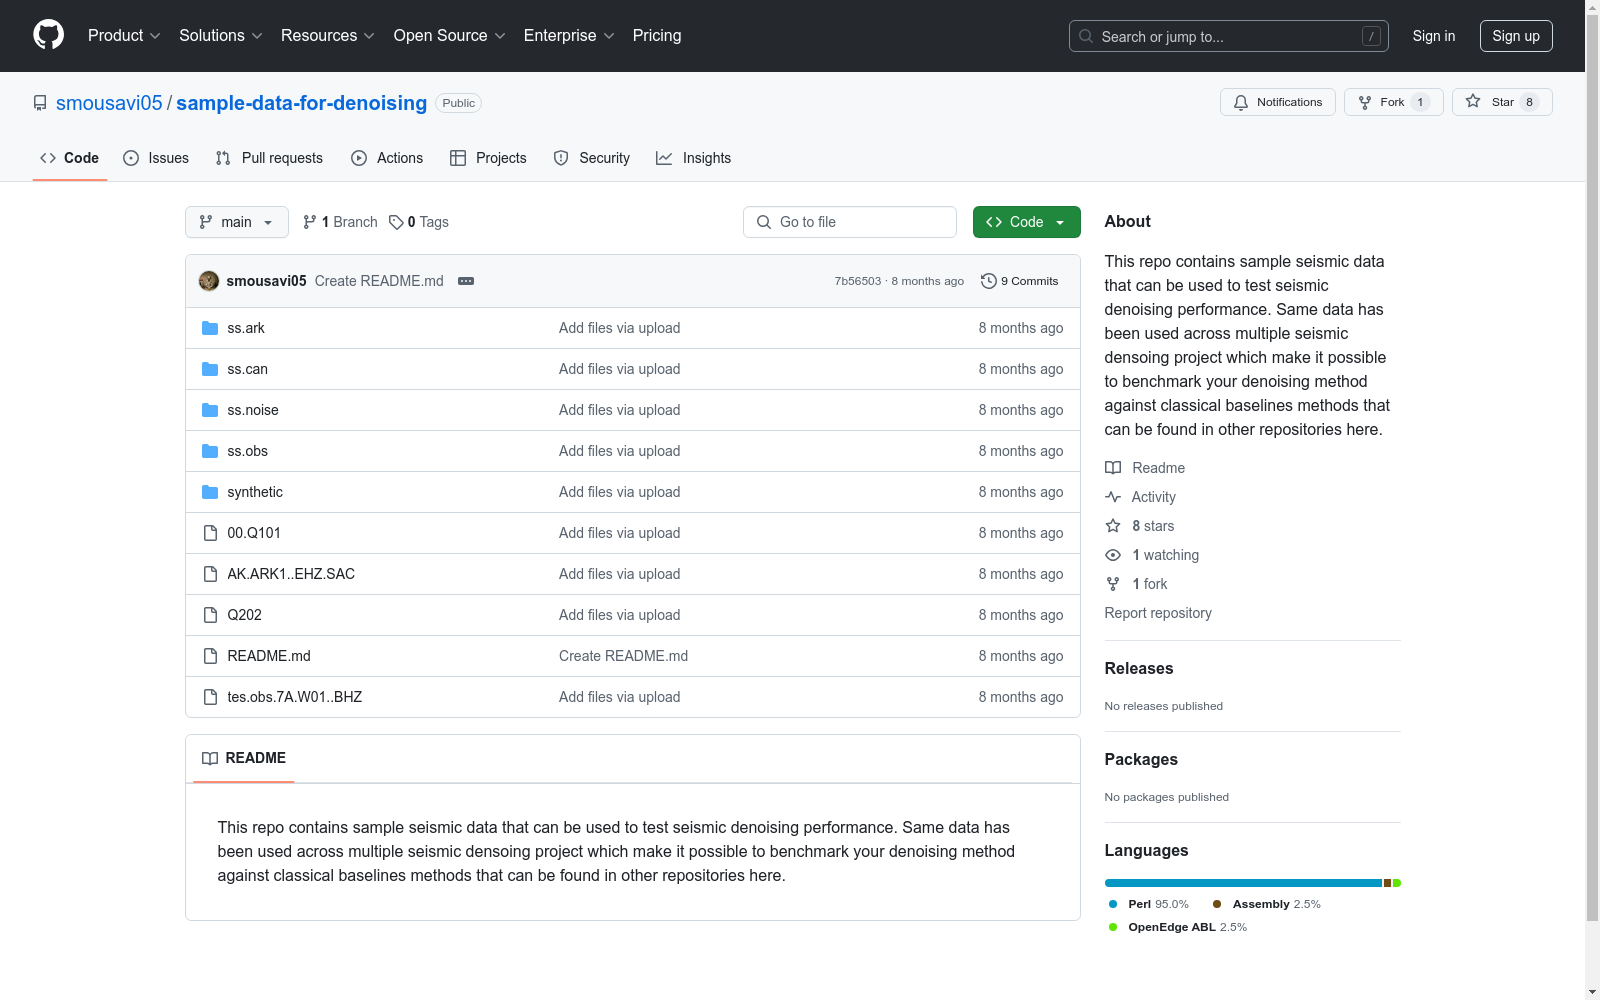View the 9 Commits history link
The image size is (1600, 1000).
pos(1020,281)
